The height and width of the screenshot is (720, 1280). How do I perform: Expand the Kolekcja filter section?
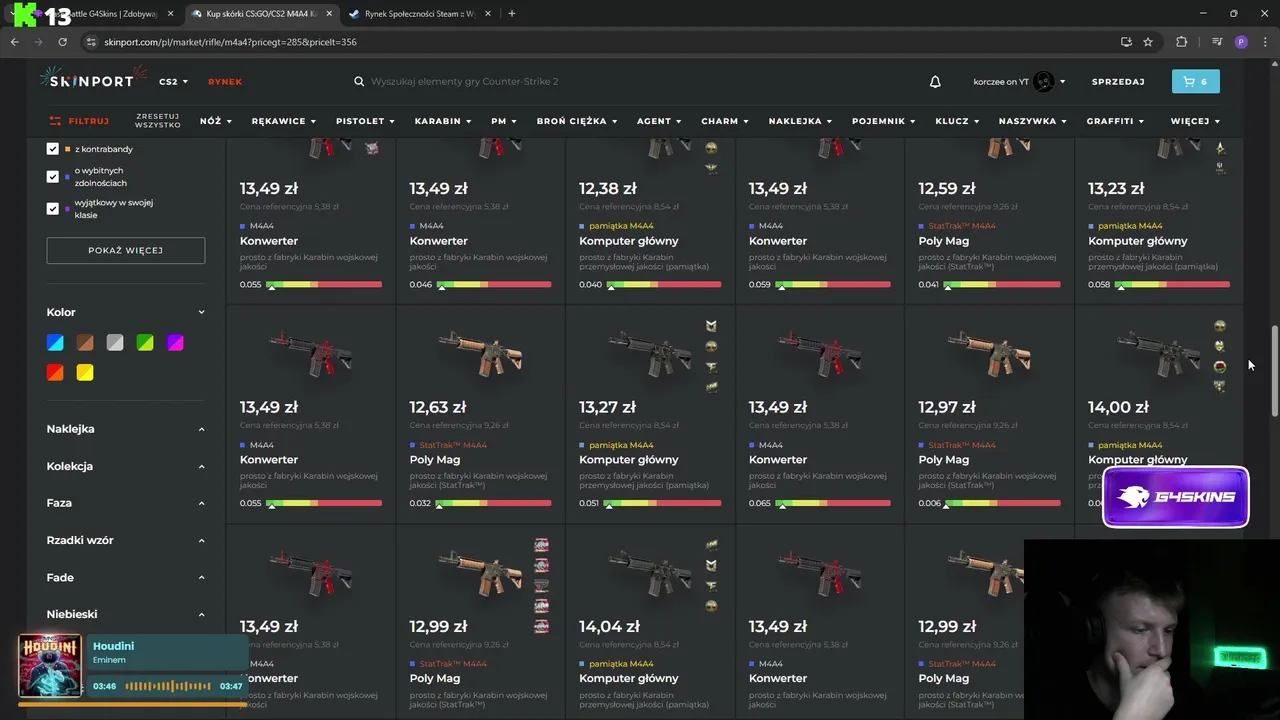201,466
